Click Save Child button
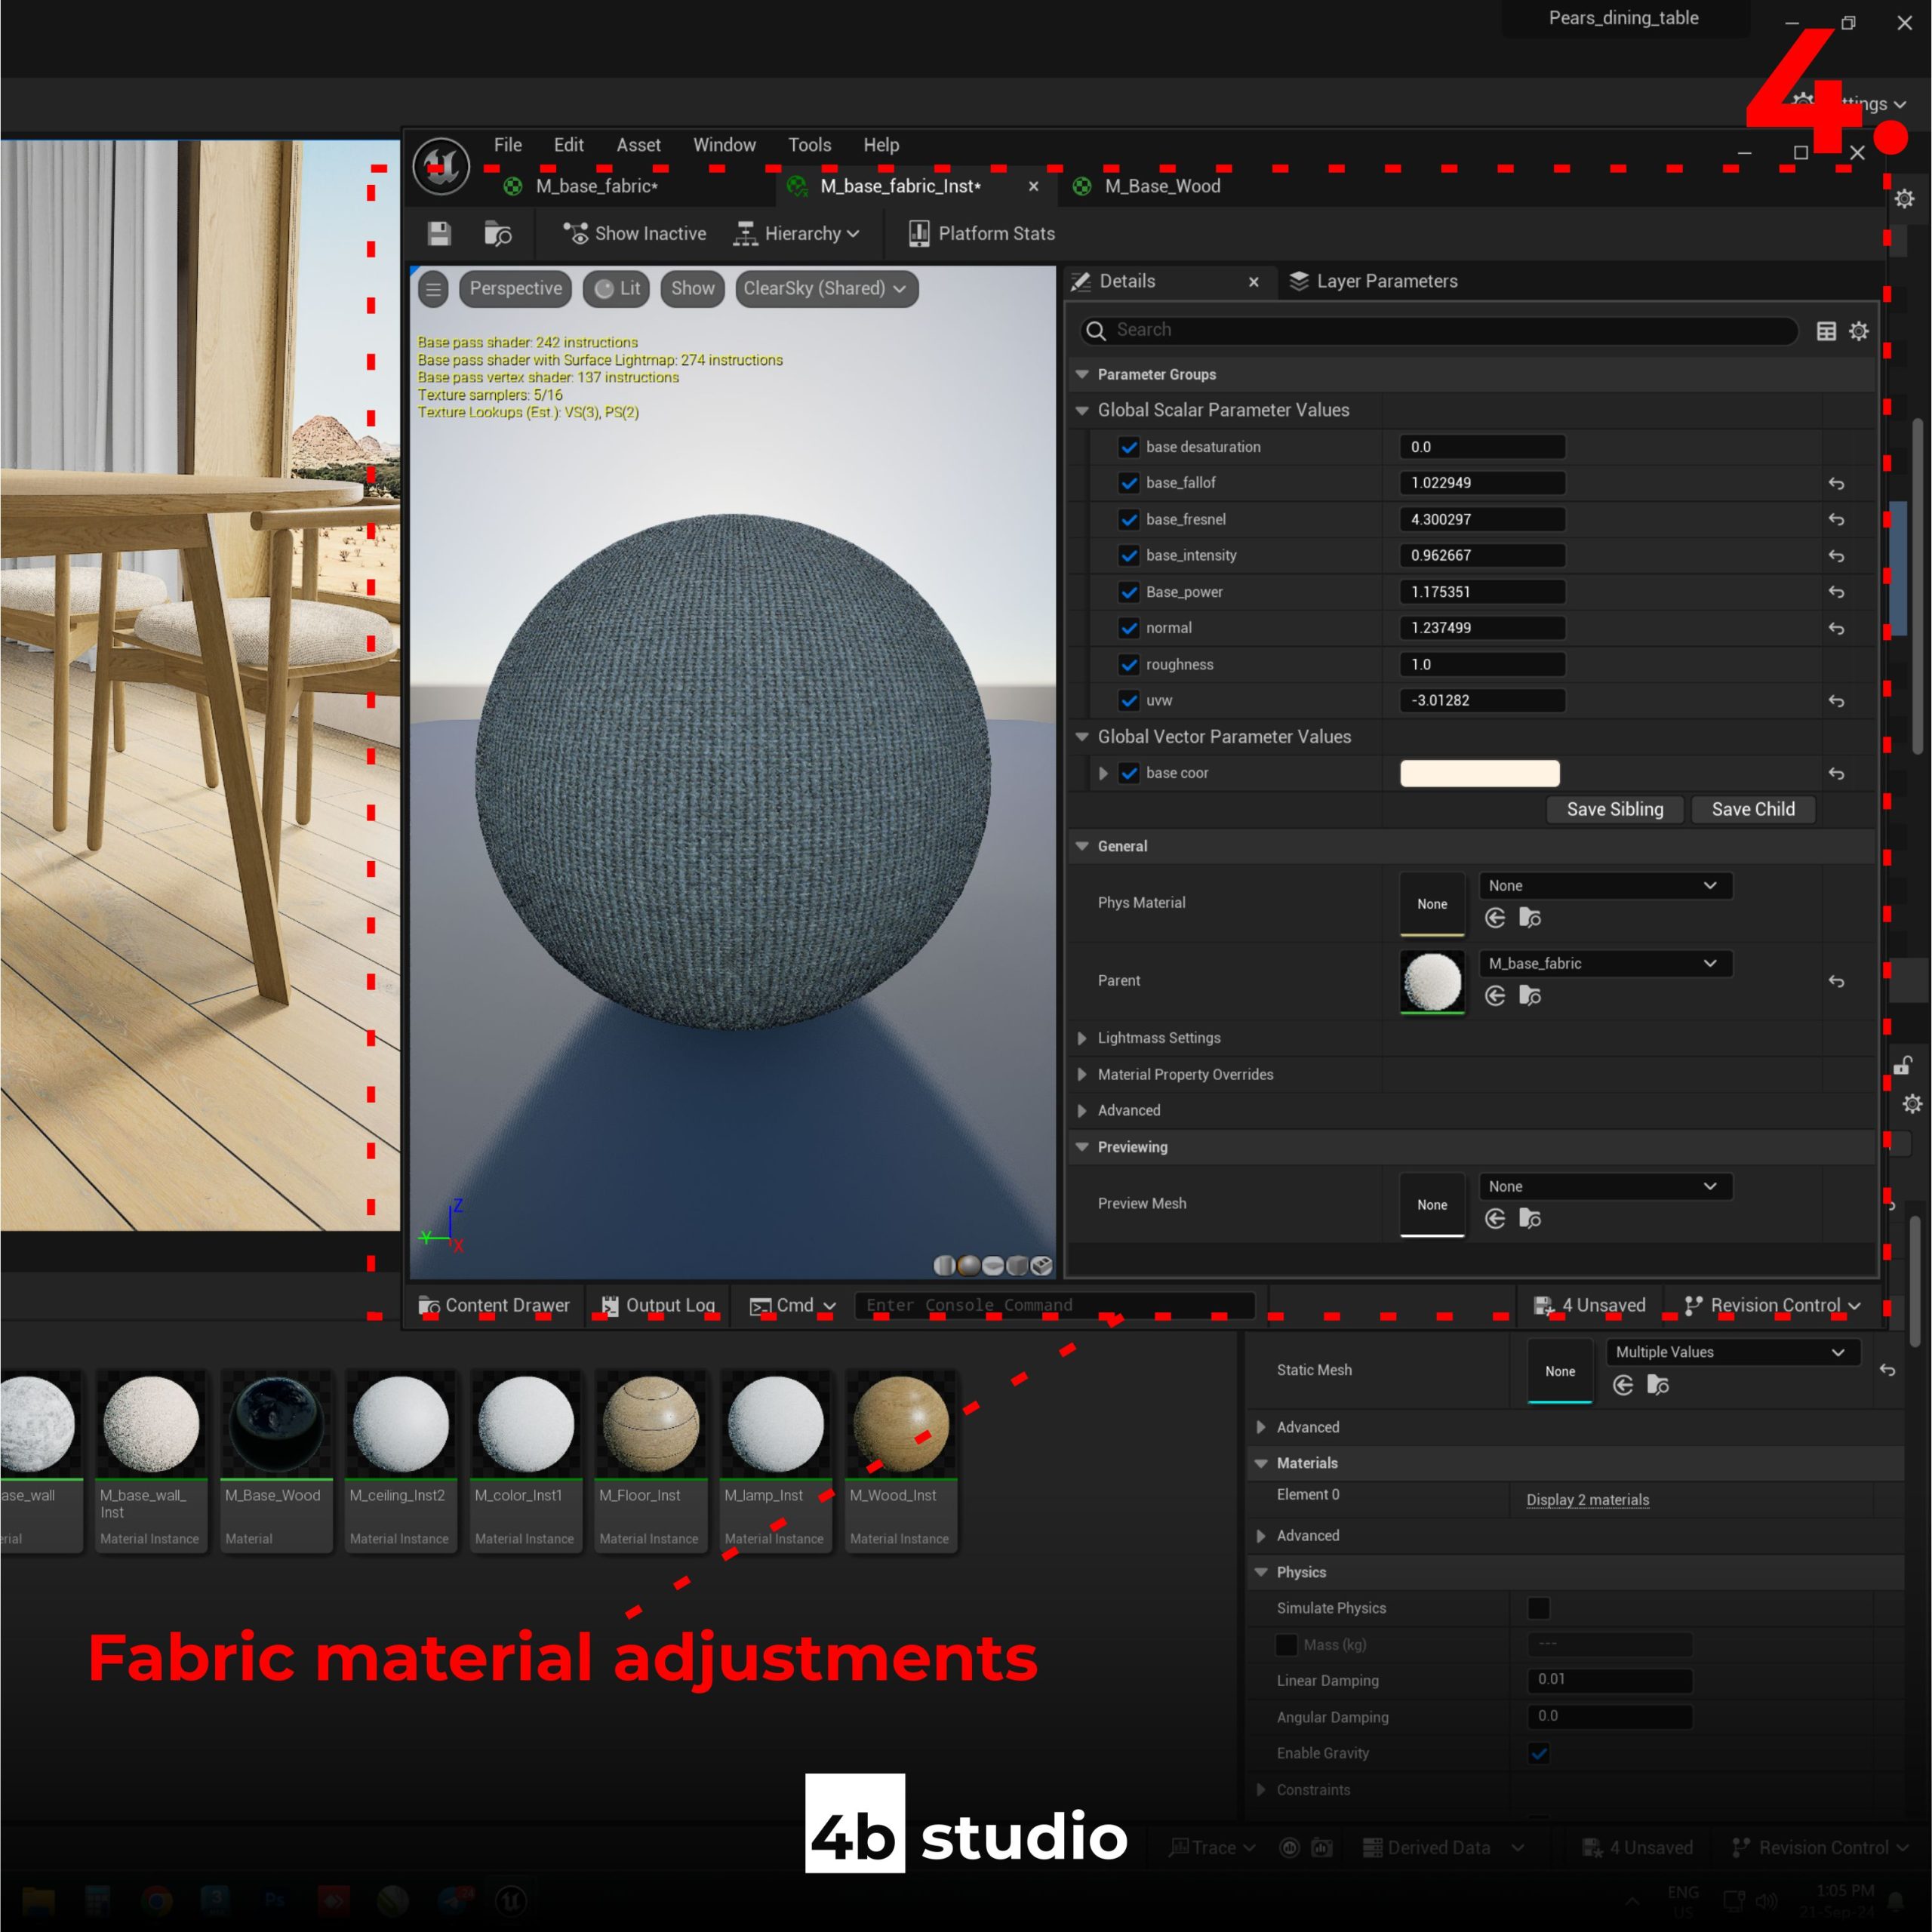 1752,810
